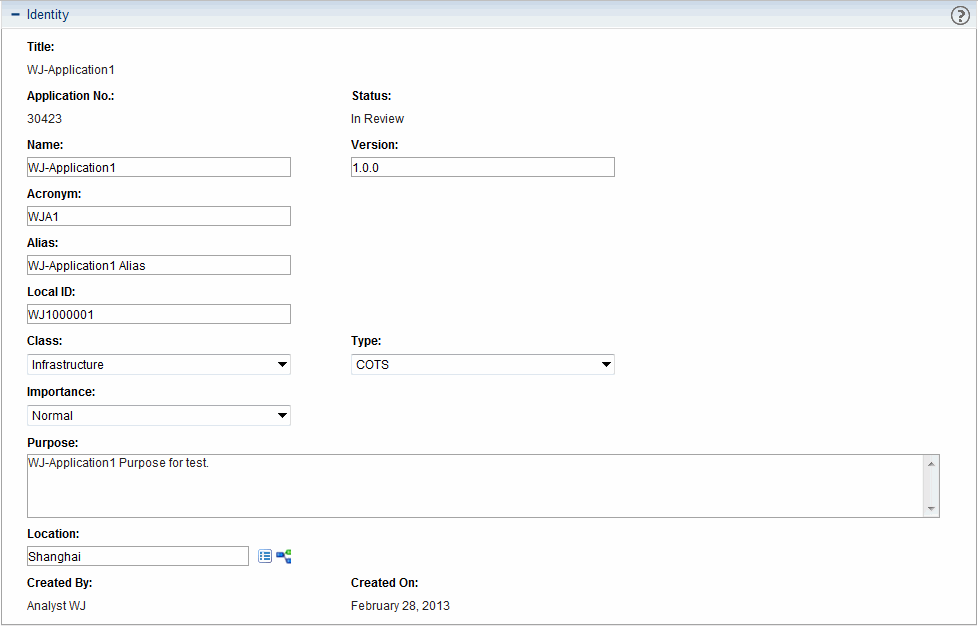Click the Identity section header title
Viewport: 978px width, 626px height.
pyautogui.click(x=48, y=15)
